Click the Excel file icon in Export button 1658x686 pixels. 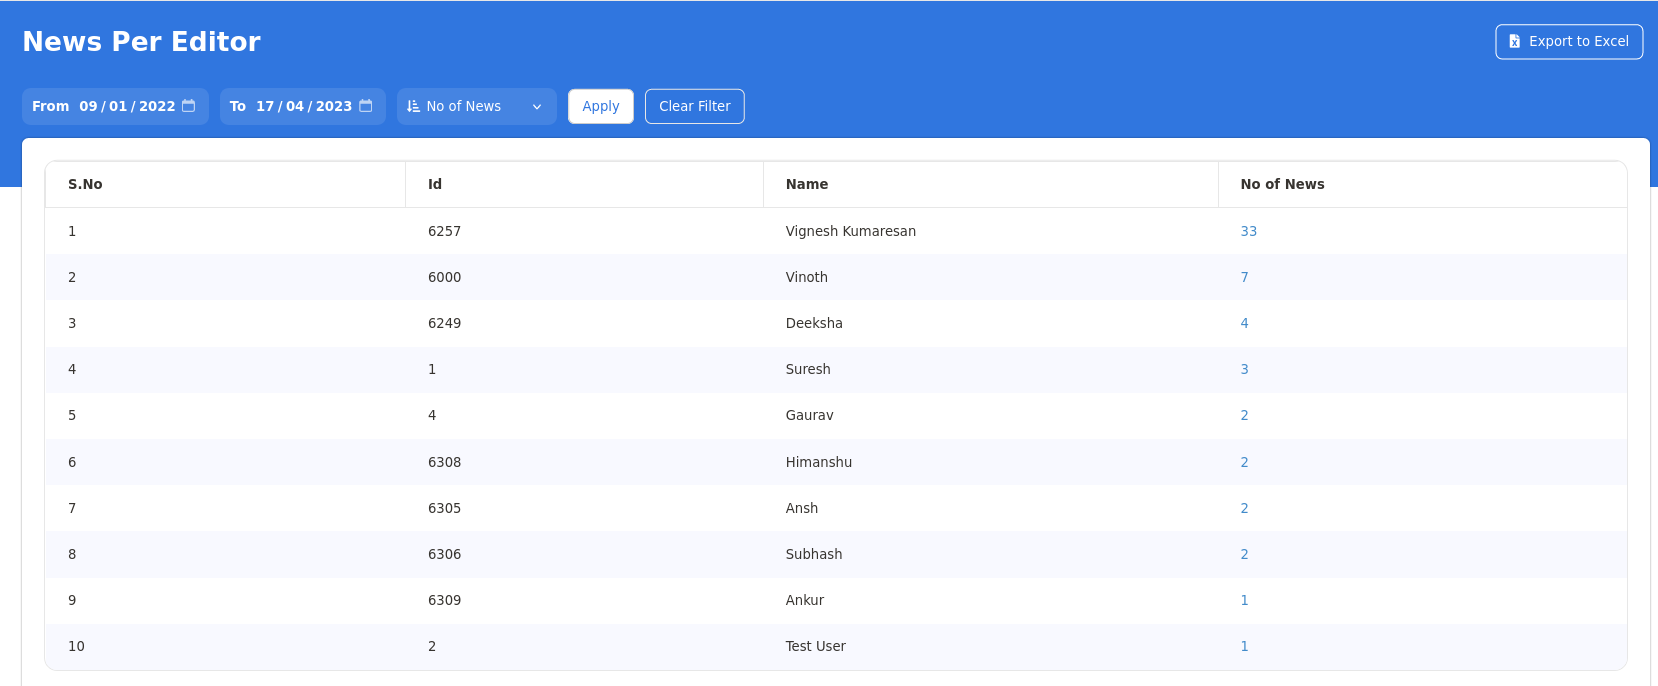coord(1515,42)
